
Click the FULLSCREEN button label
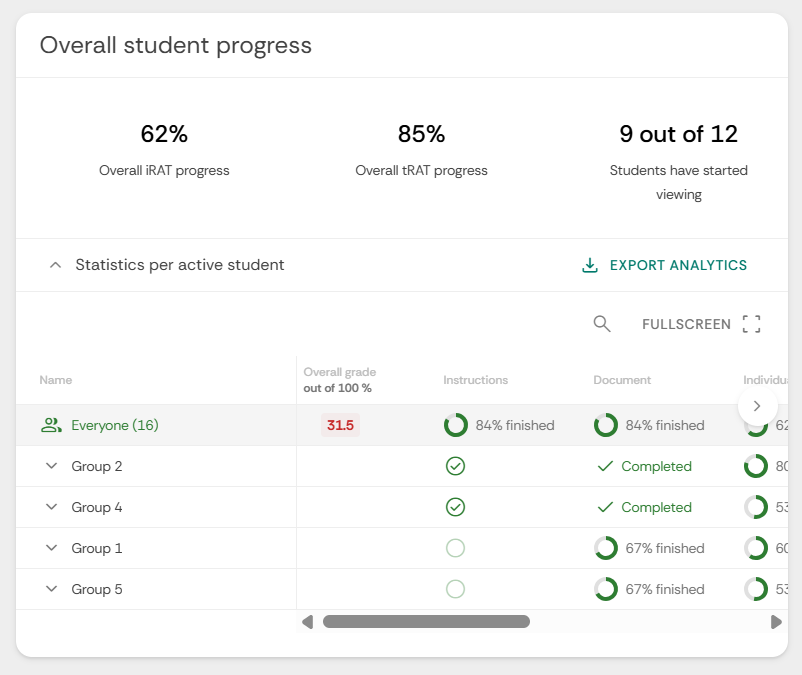point(686,324)
